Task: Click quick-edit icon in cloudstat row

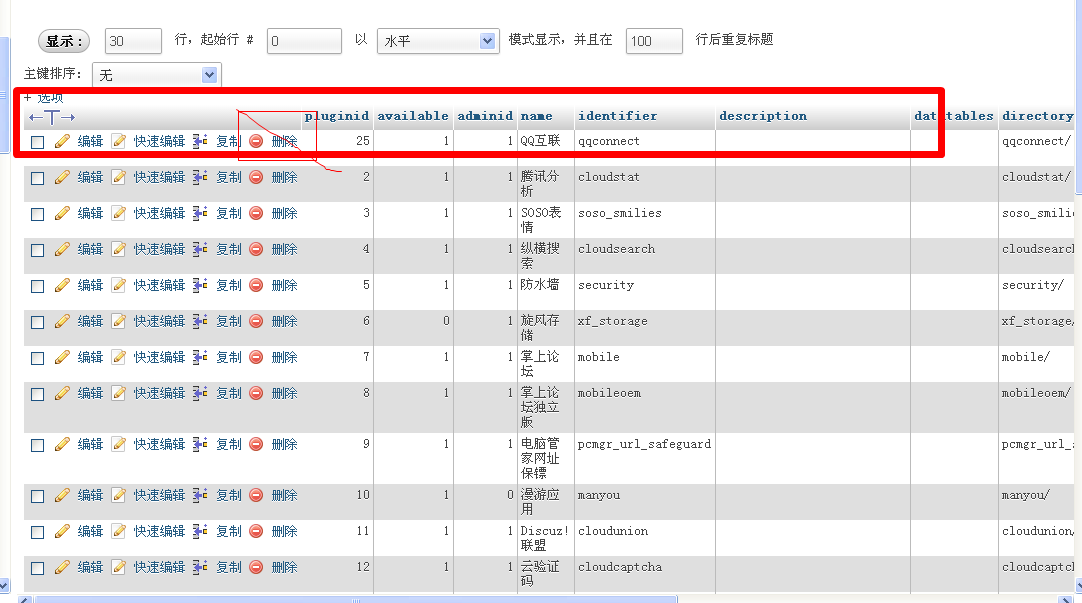Action: (x=118, y=177)
